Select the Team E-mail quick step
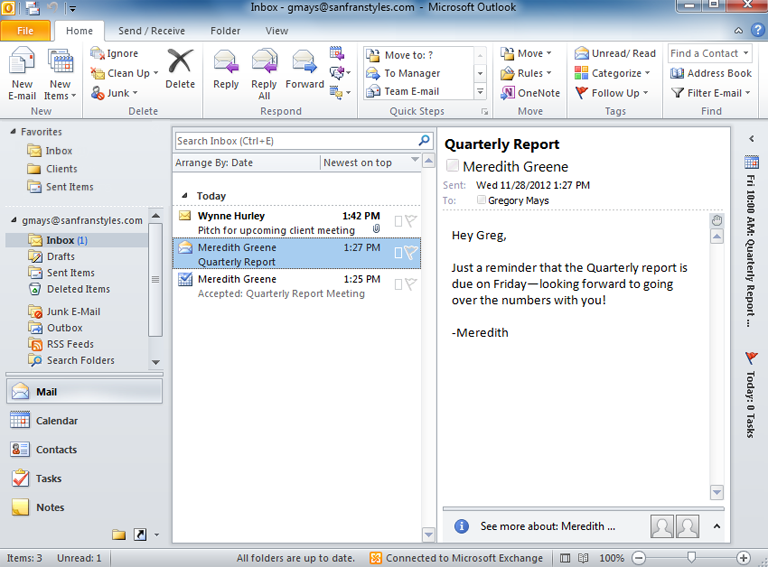The image size is (768, 567). 418,91
